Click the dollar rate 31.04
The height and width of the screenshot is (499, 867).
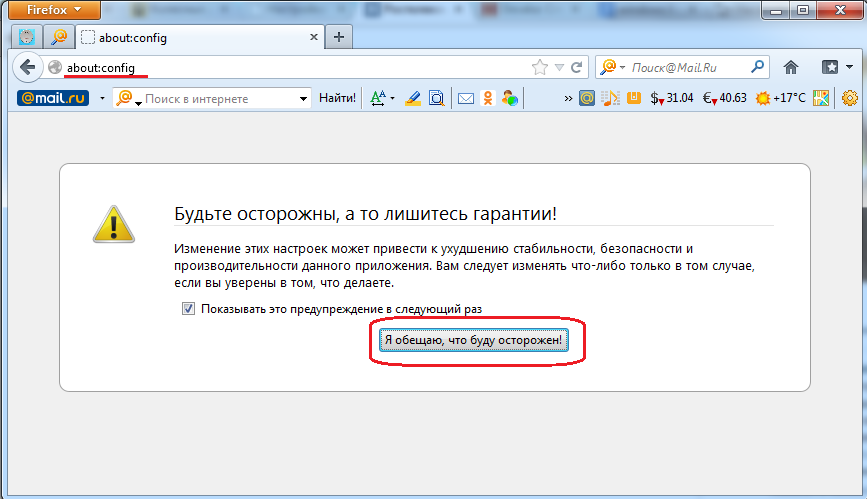[671, 98]
